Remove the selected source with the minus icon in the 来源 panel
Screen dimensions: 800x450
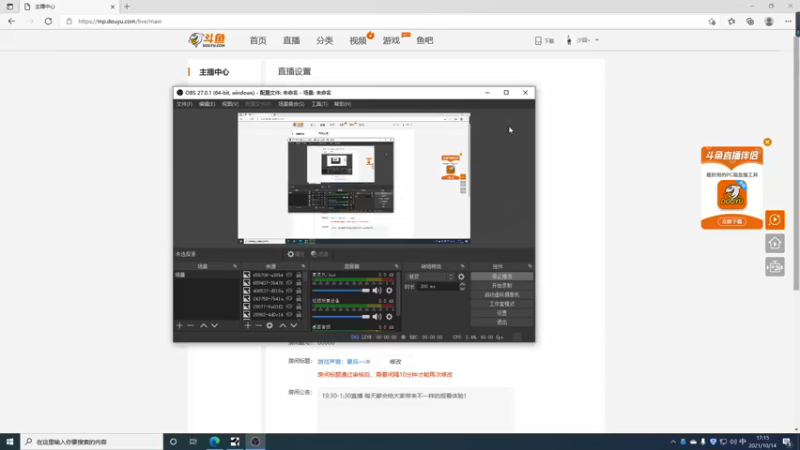[x=259, y=326]
